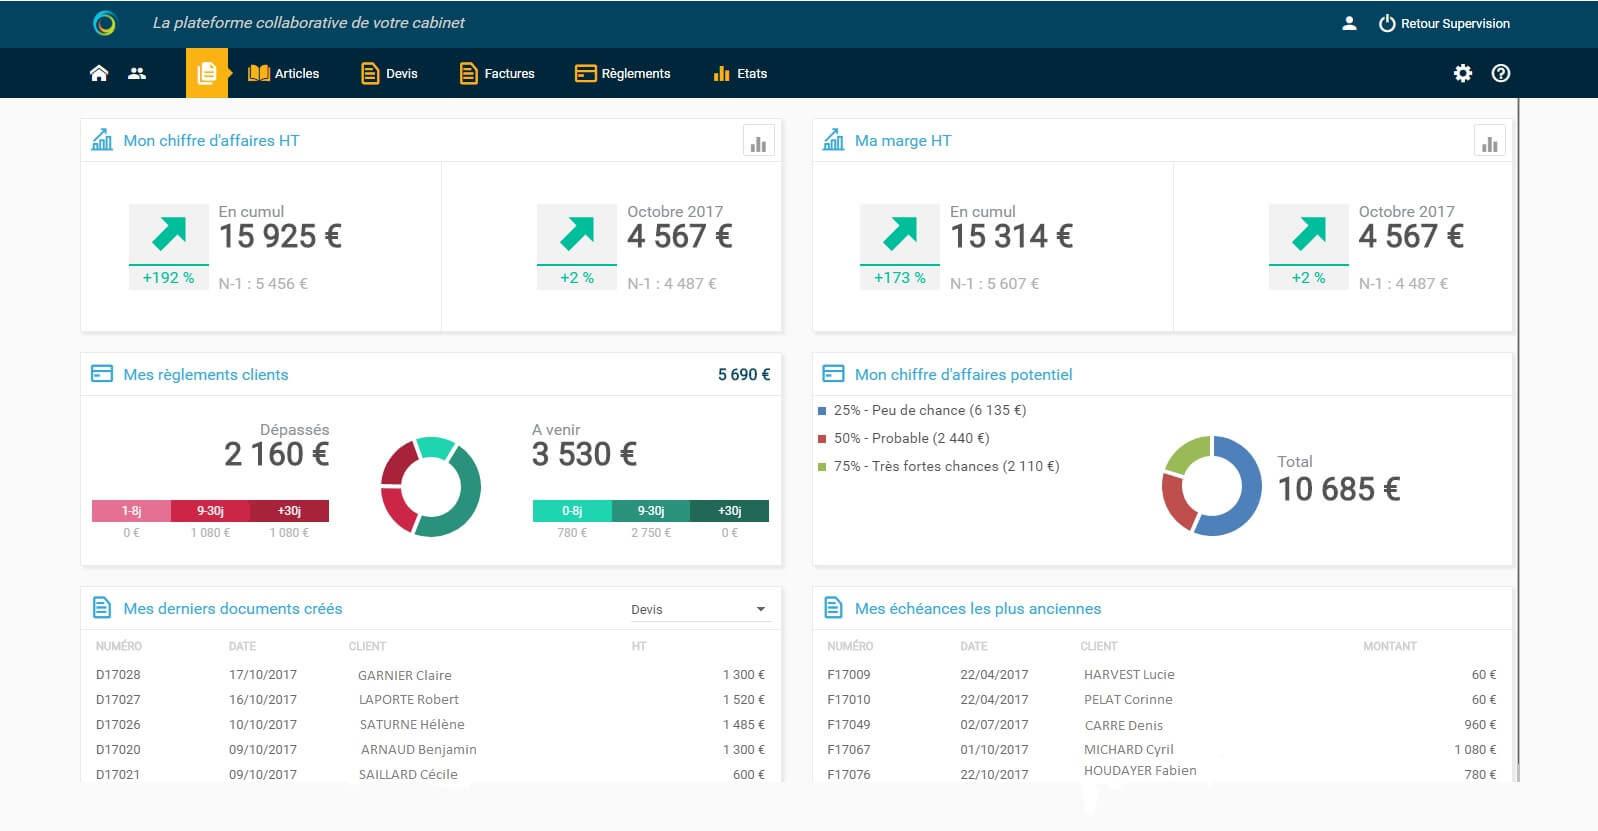The height and width of the screenshot is (831, 1598).
Task: Click Retour Supervision button
Action: click(1444, 23)
